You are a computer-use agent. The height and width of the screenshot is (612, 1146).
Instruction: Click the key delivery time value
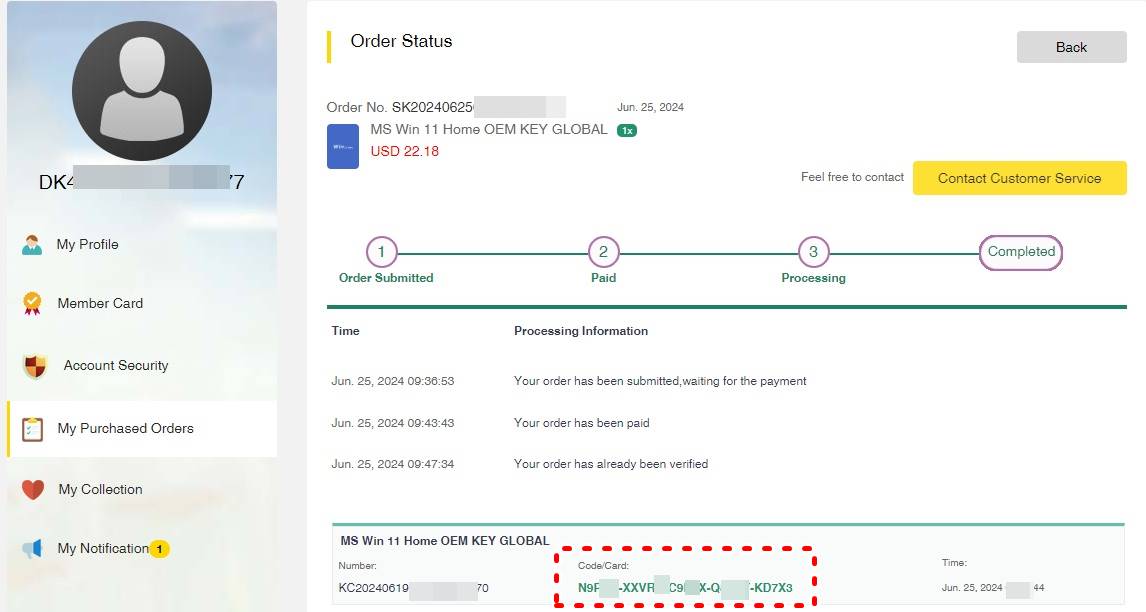point(993,588)
